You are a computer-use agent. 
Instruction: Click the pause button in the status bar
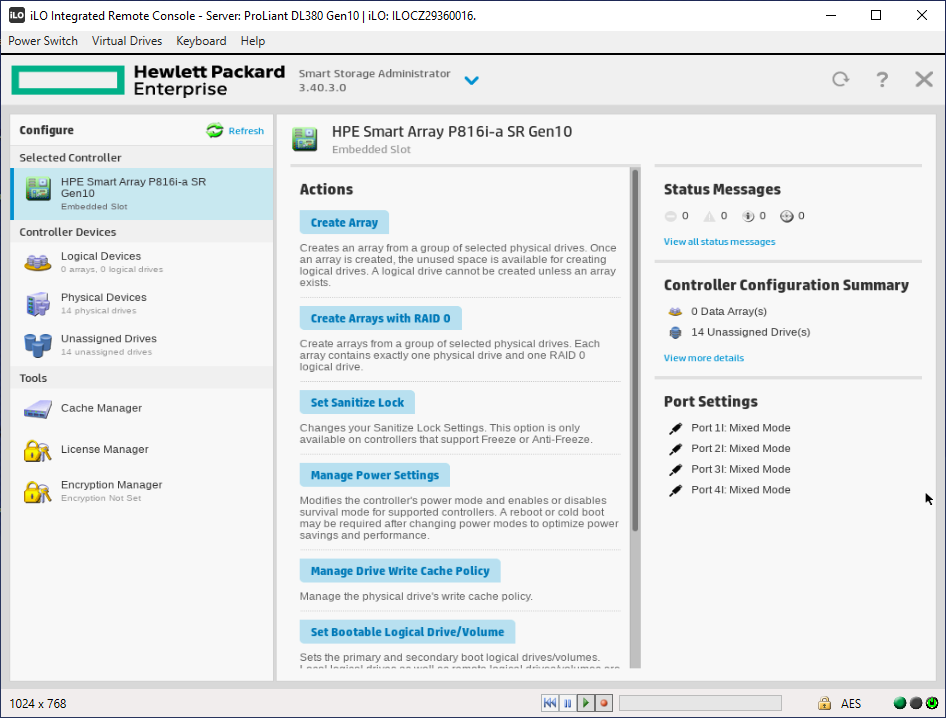pos(568,703)
